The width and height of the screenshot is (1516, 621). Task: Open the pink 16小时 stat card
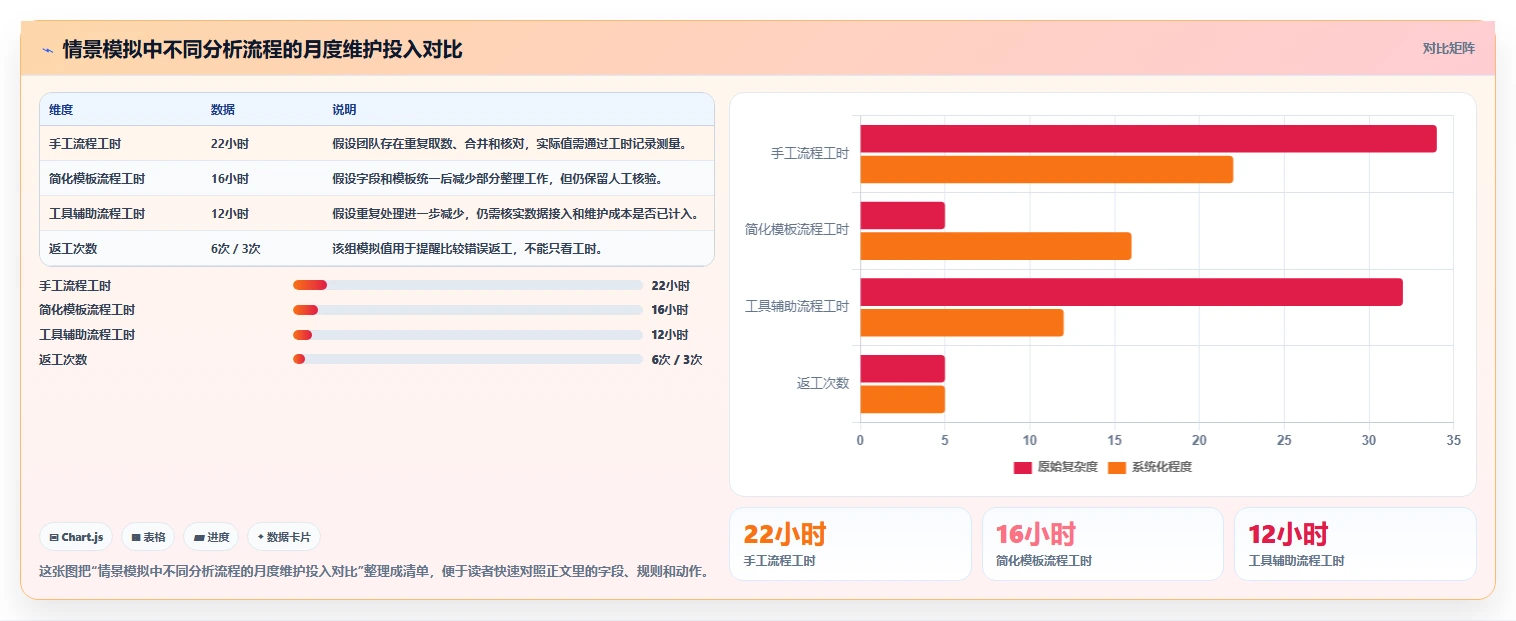(x=1102, y=544)
